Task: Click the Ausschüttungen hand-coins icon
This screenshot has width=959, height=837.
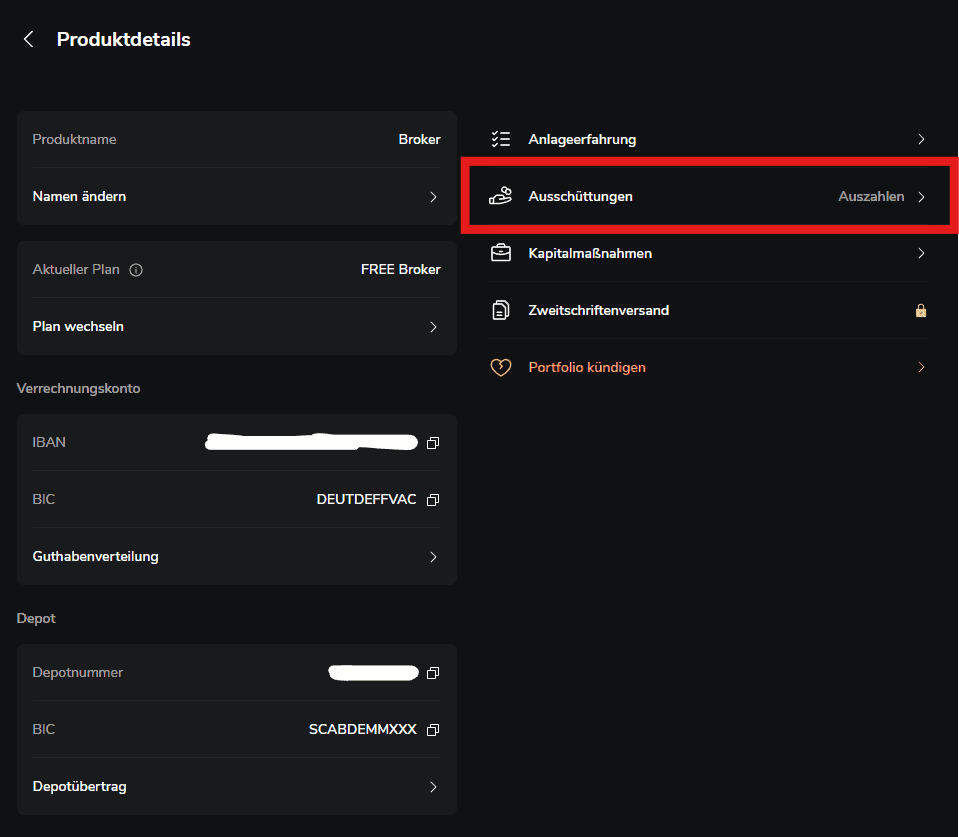Action: point(500,196)
